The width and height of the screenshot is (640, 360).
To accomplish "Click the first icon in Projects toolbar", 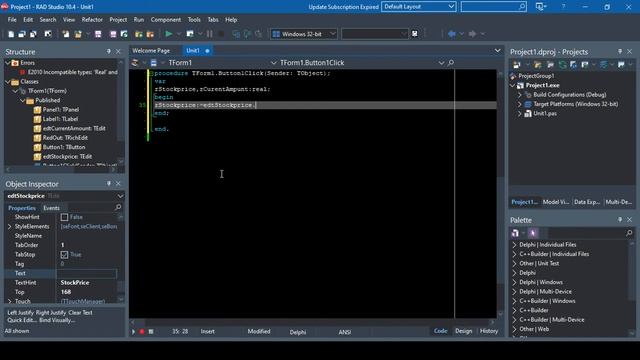I will tap(517, 64).
